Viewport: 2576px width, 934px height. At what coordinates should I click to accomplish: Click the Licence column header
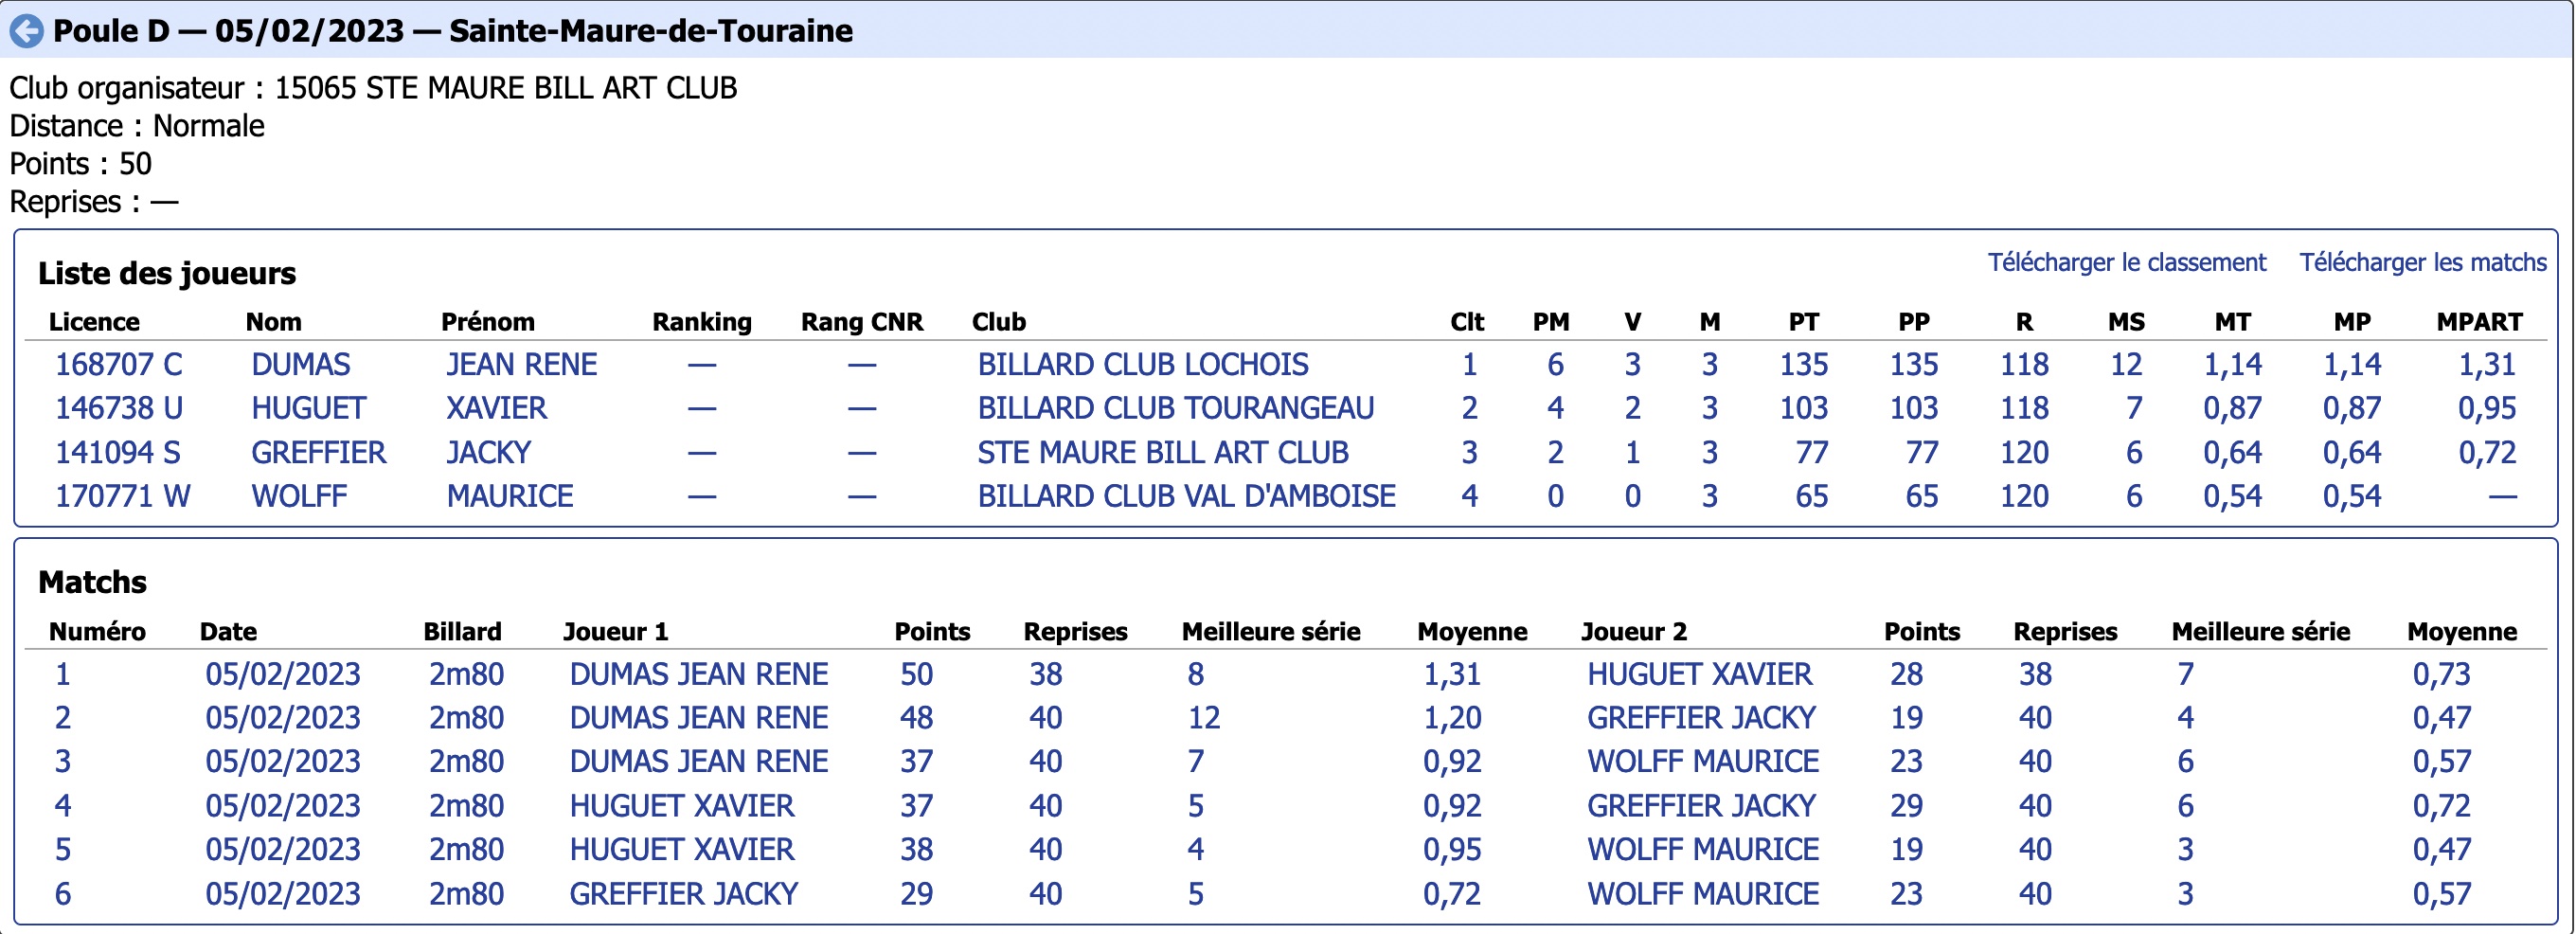tap(94, 322)
